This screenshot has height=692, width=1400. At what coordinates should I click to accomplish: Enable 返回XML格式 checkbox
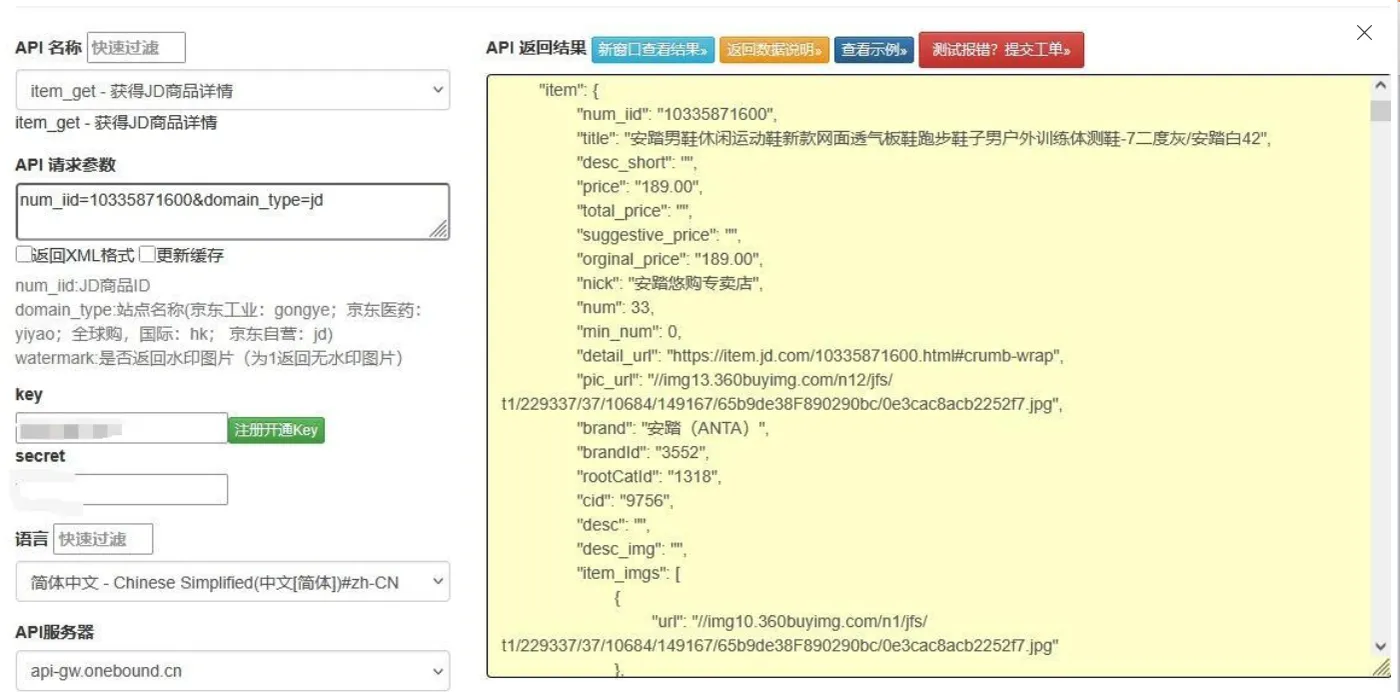click(x=23, y=255)
